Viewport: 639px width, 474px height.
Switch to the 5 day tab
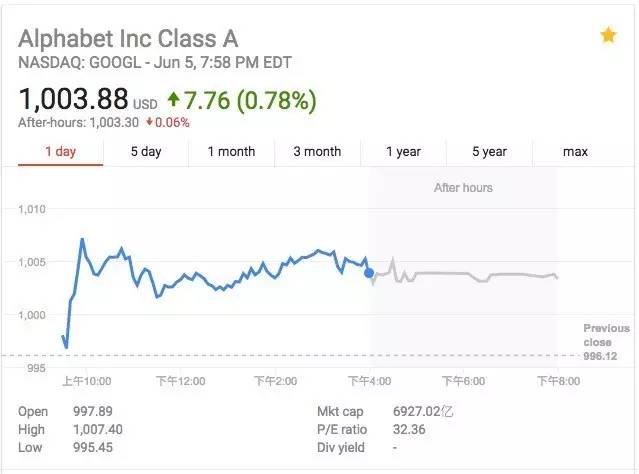pyautogui.click(x=146, y=152)
